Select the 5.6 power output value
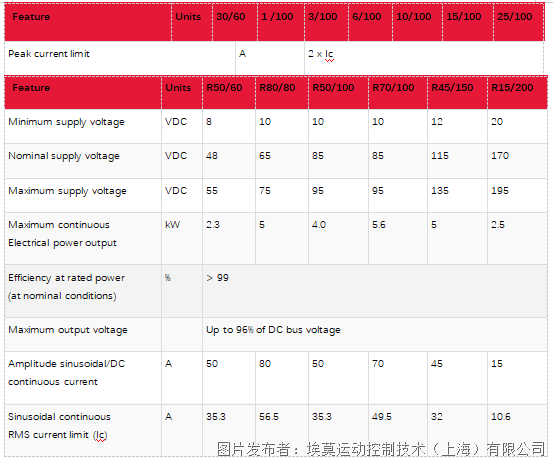The height and width of the screenshot is (464, 554). (379, 225)
